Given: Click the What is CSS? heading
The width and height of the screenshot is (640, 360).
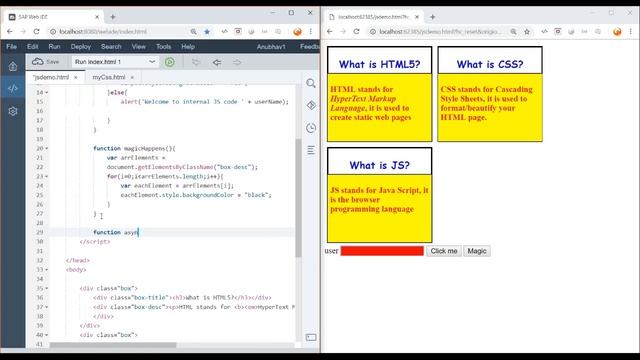Looking at the screenshot, I should 490,64.
